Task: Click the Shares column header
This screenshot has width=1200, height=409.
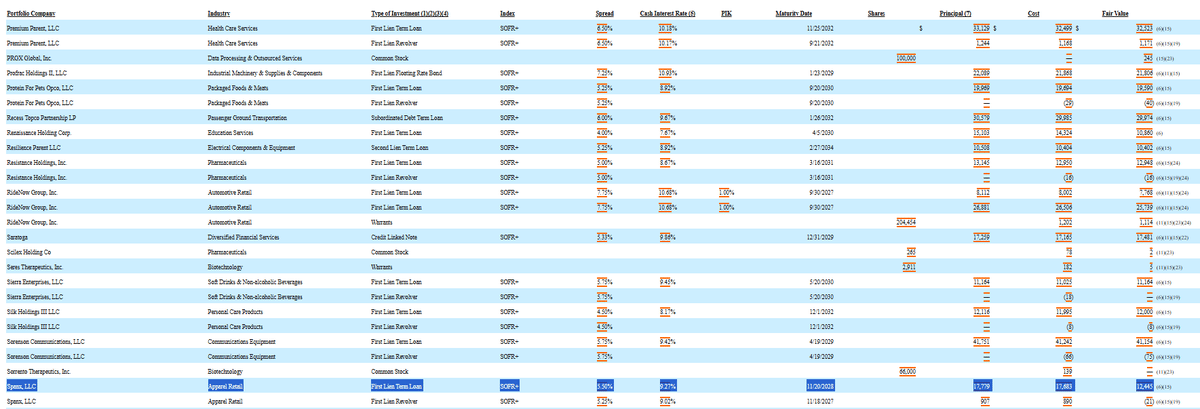Action: pos(878,13)
